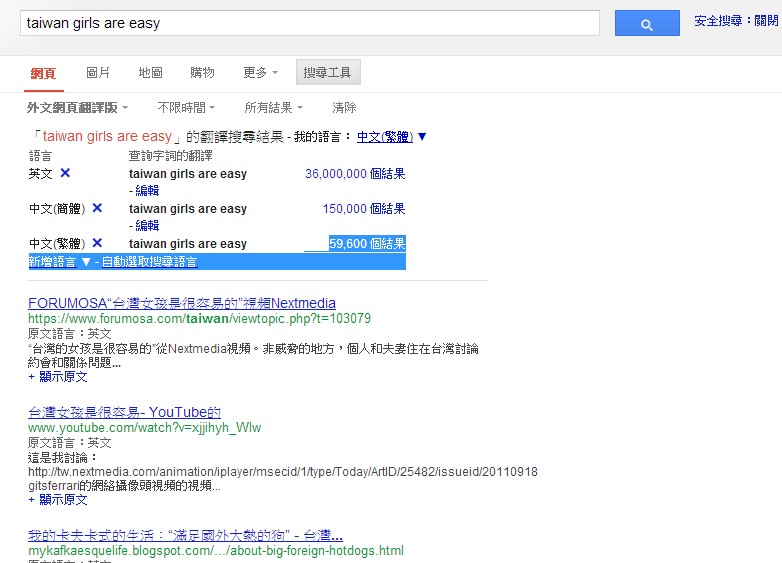Click the 查詢字詞的翻譯 column header
Screen dimensions: 782x563
point(171,156)
